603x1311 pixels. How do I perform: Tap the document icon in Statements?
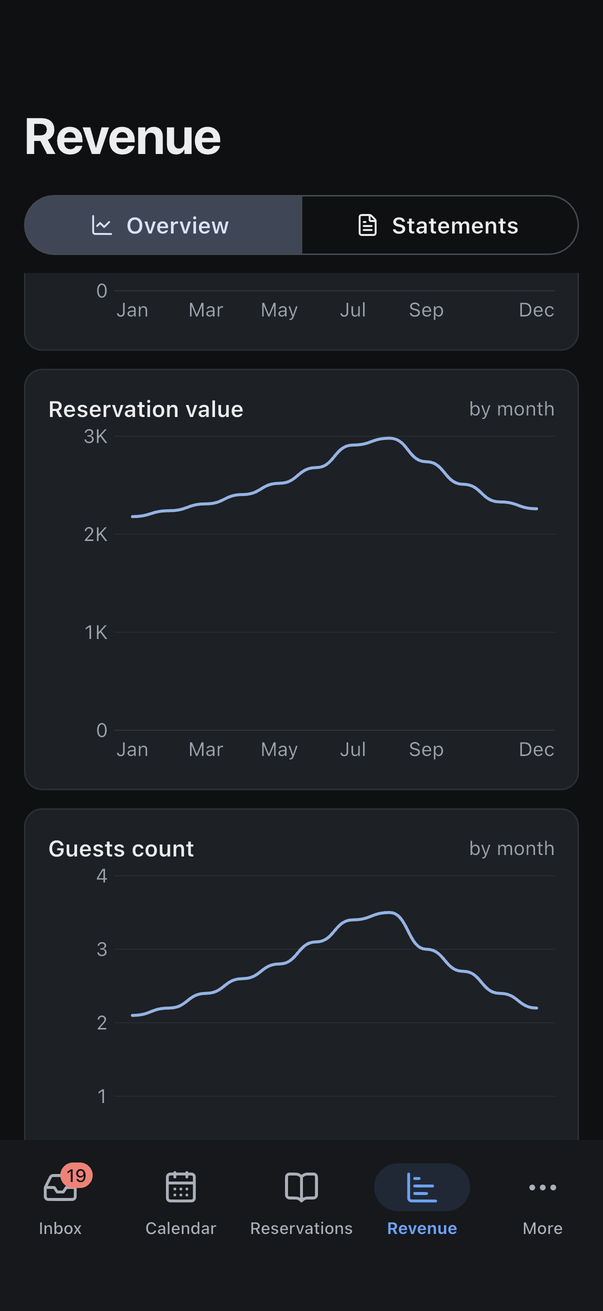click(x=368, y=225)
